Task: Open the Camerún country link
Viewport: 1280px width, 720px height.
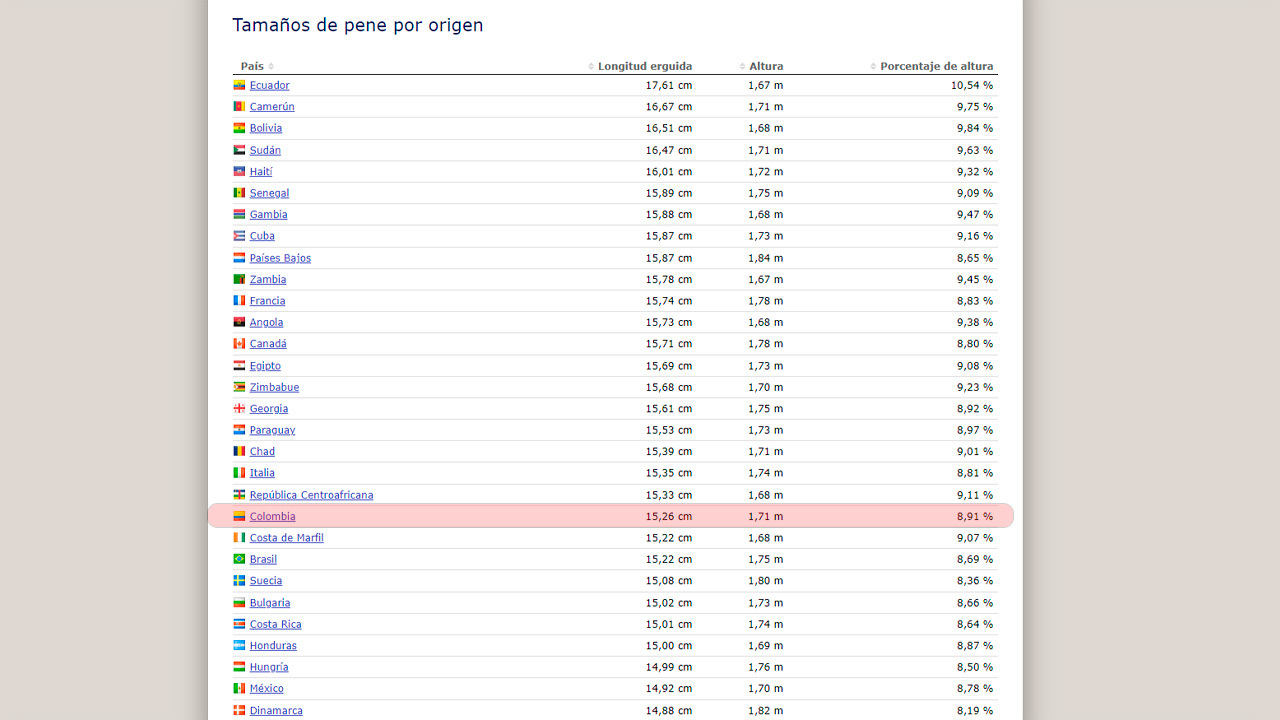Action: [272, 107]
